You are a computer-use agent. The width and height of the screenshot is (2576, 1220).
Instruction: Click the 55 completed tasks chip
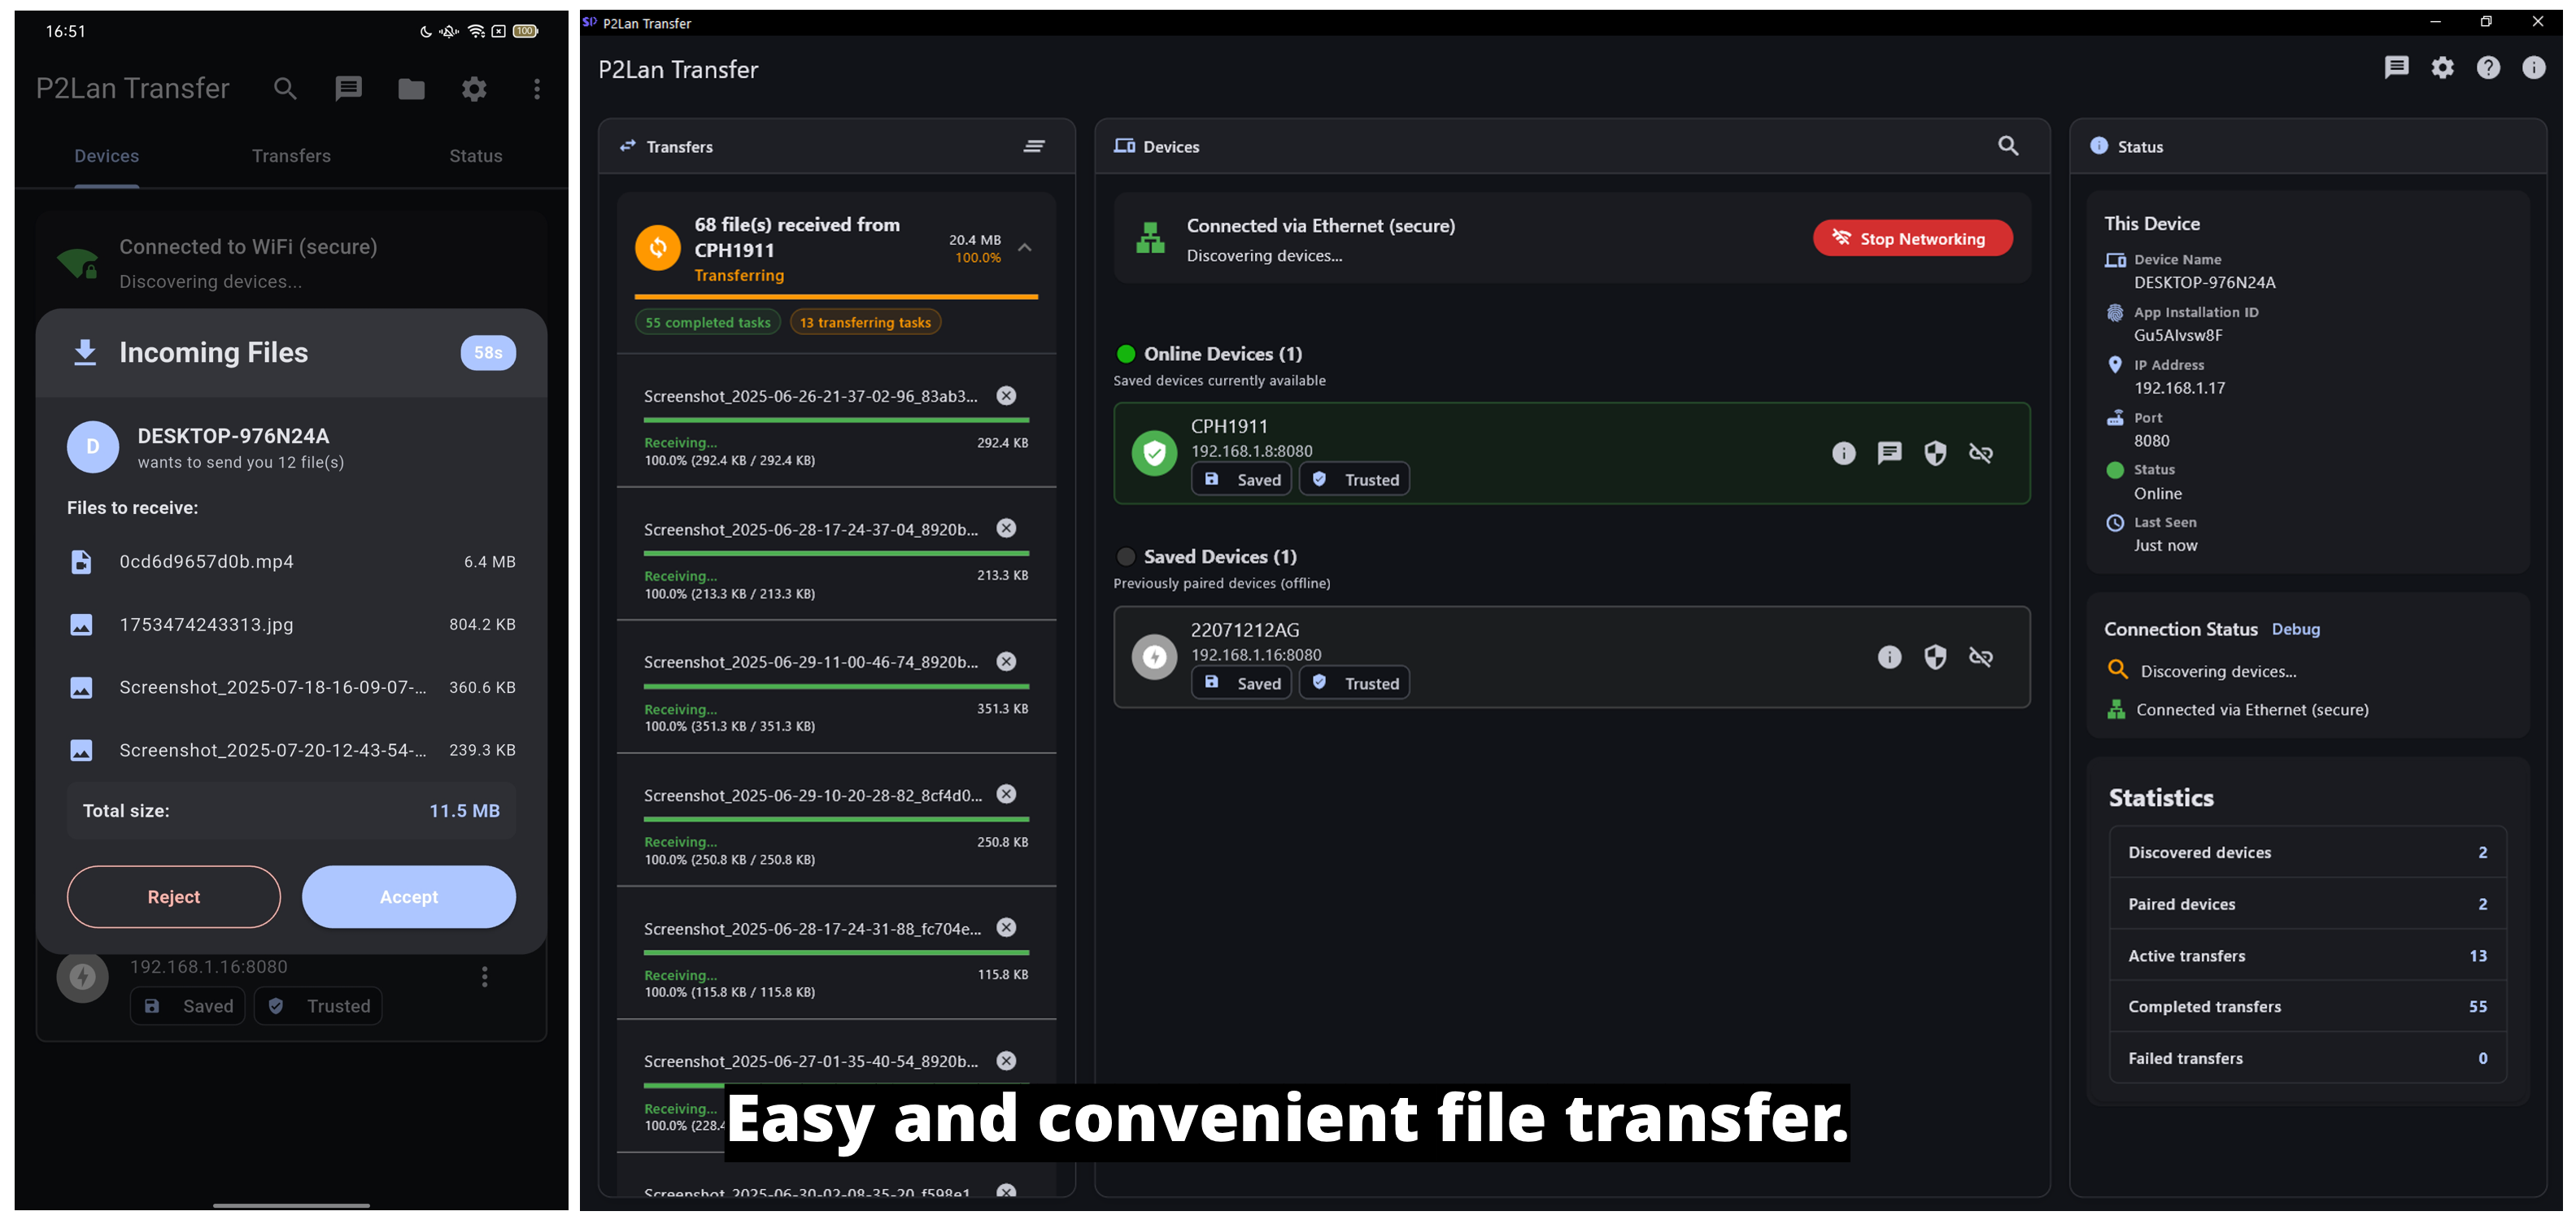[708, 322]
